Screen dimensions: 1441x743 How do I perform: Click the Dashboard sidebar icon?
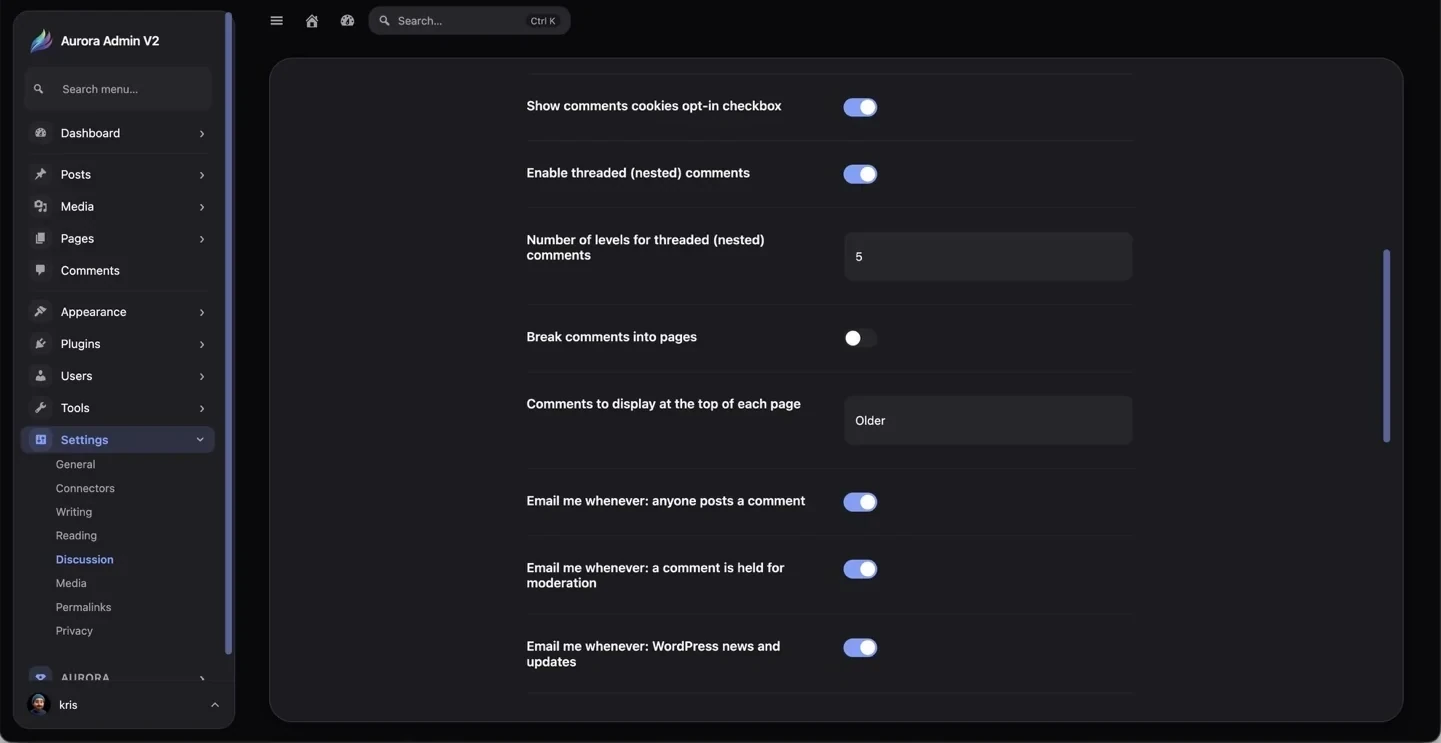pos(41,133)
